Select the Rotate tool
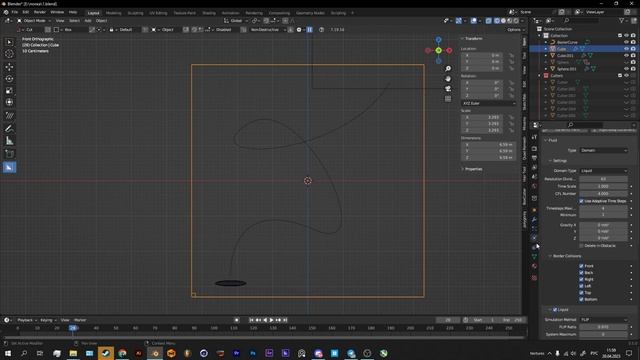This screenshot has width=640, height=360. click(x=9, y=79)
